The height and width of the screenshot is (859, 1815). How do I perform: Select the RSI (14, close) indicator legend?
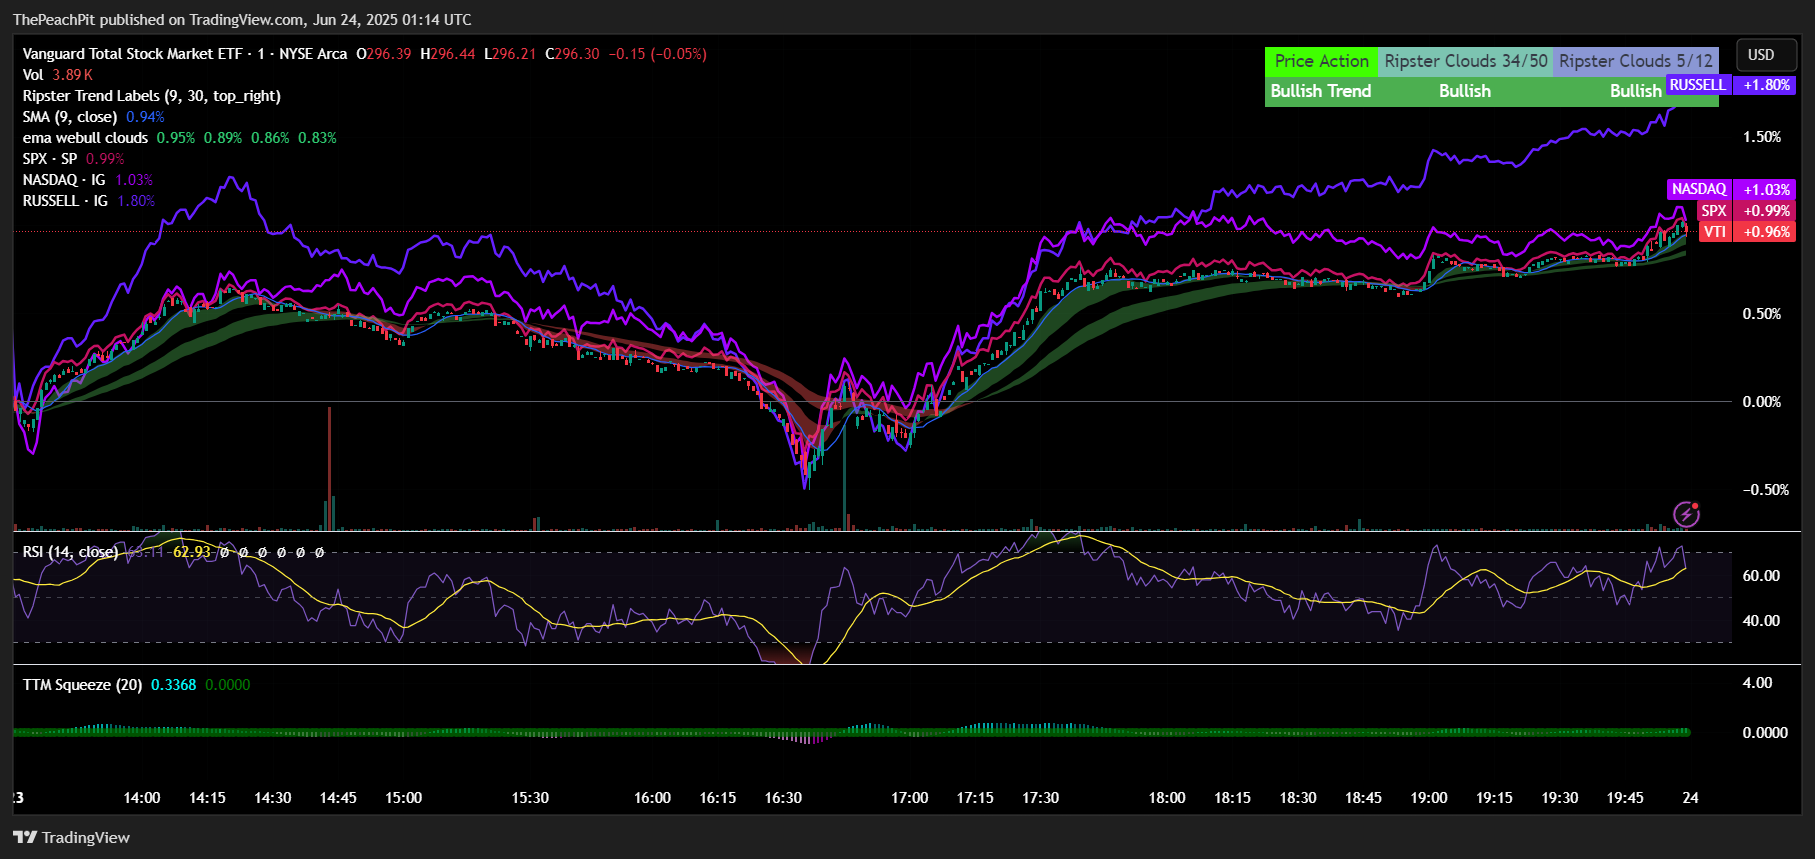point(70,552)
